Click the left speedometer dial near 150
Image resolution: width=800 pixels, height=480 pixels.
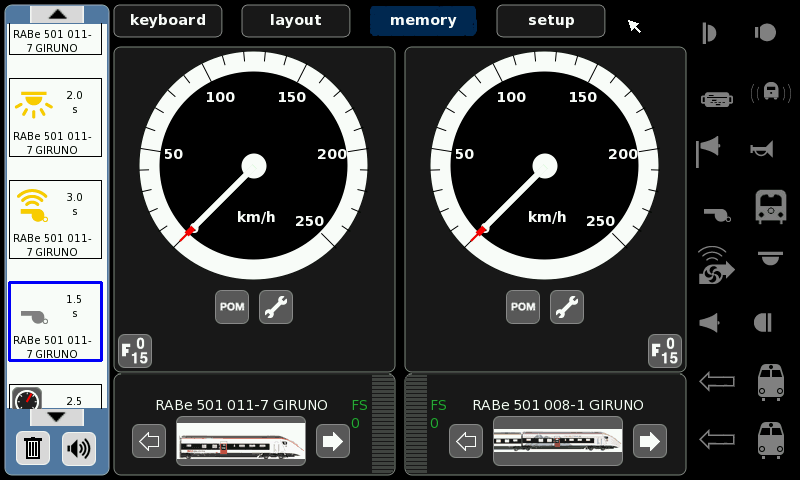pos(291,98)
